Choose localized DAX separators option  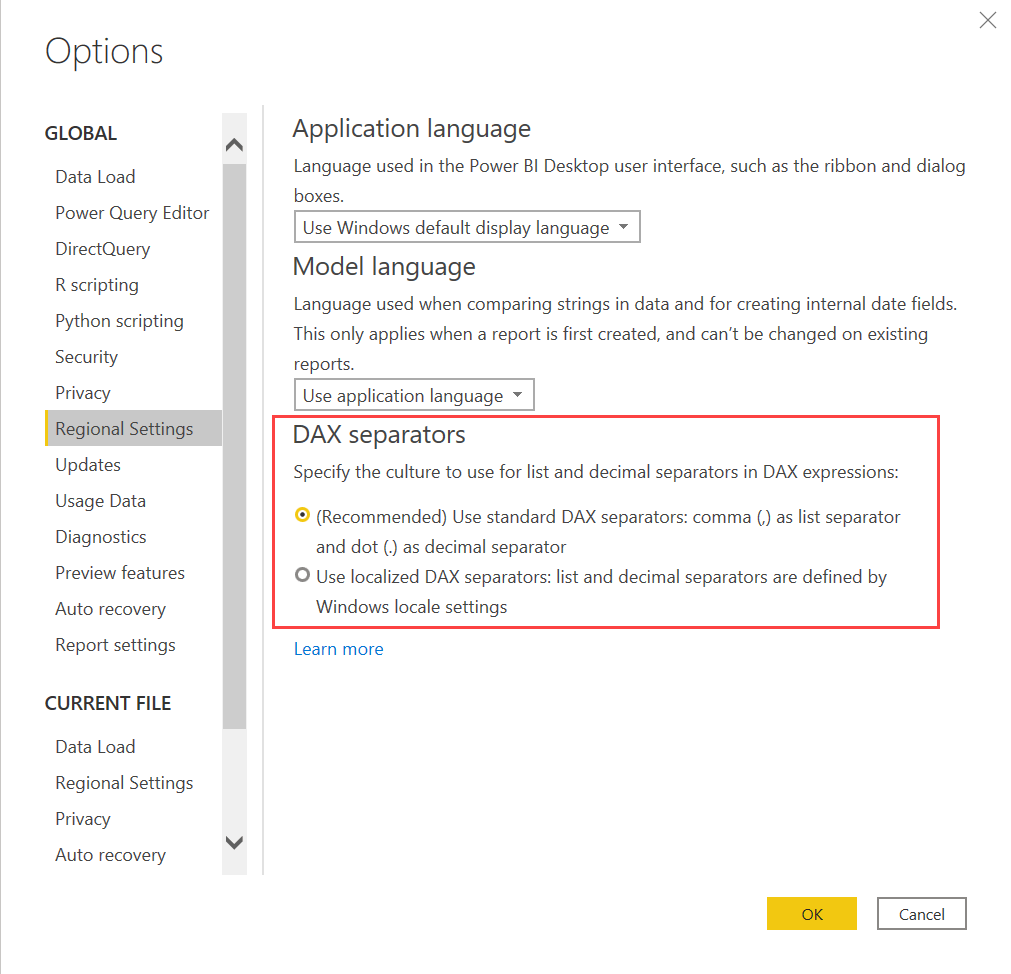302,576
